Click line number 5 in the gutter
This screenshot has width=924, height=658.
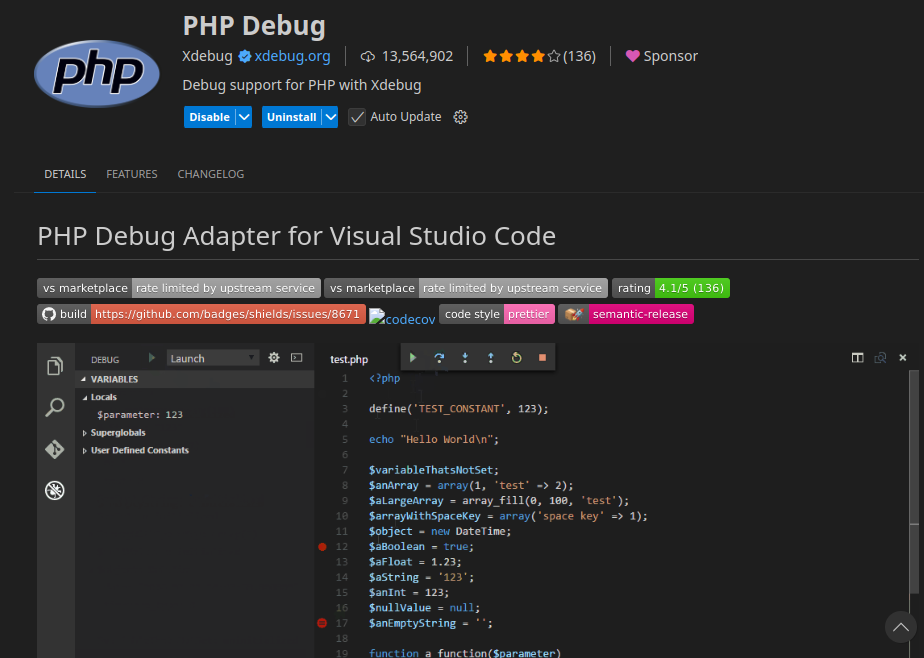pos(345,439)
